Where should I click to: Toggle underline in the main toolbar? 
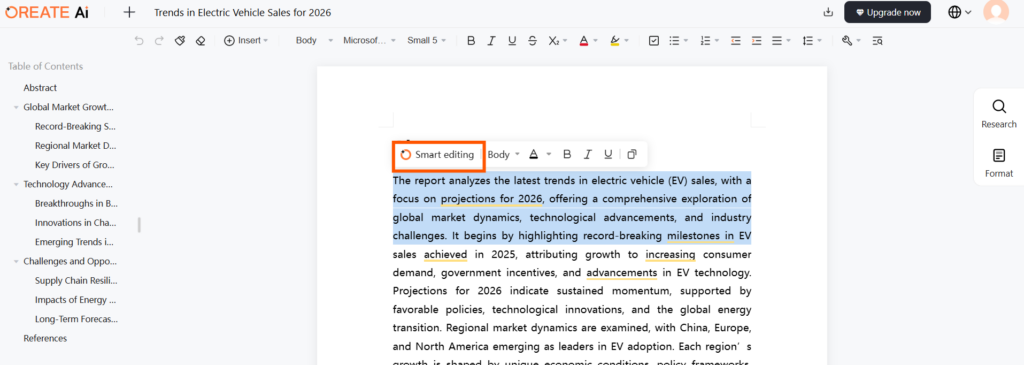click(x=512, y=40)
